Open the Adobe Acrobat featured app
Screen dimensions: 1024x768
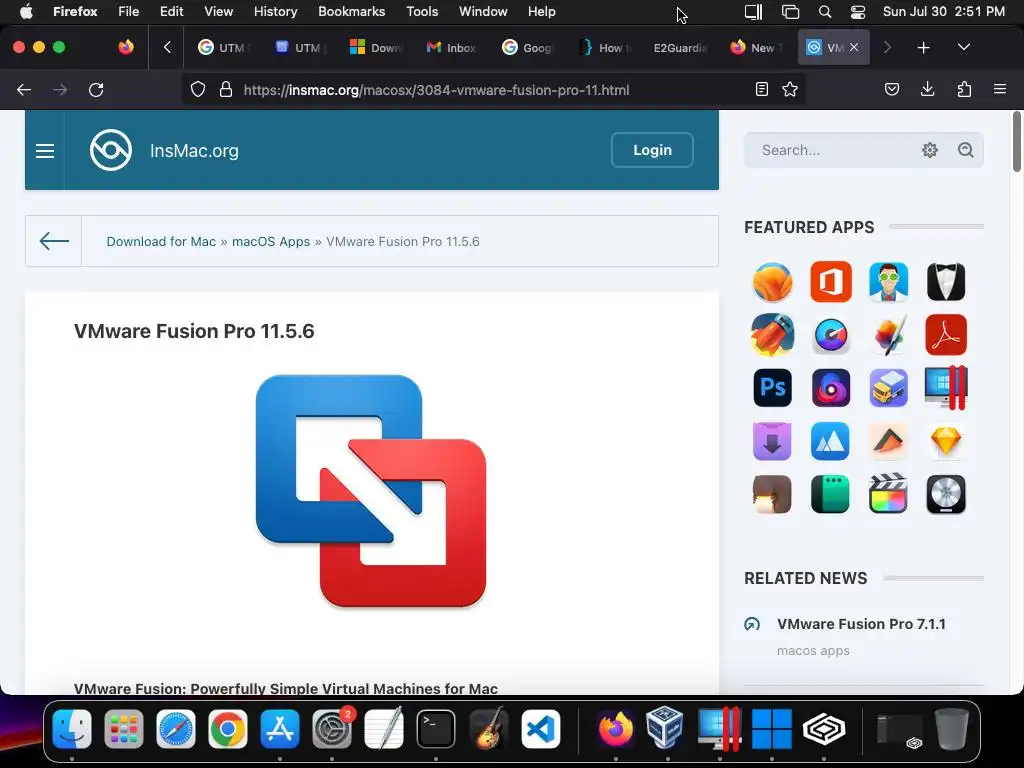tap(946, 335)
